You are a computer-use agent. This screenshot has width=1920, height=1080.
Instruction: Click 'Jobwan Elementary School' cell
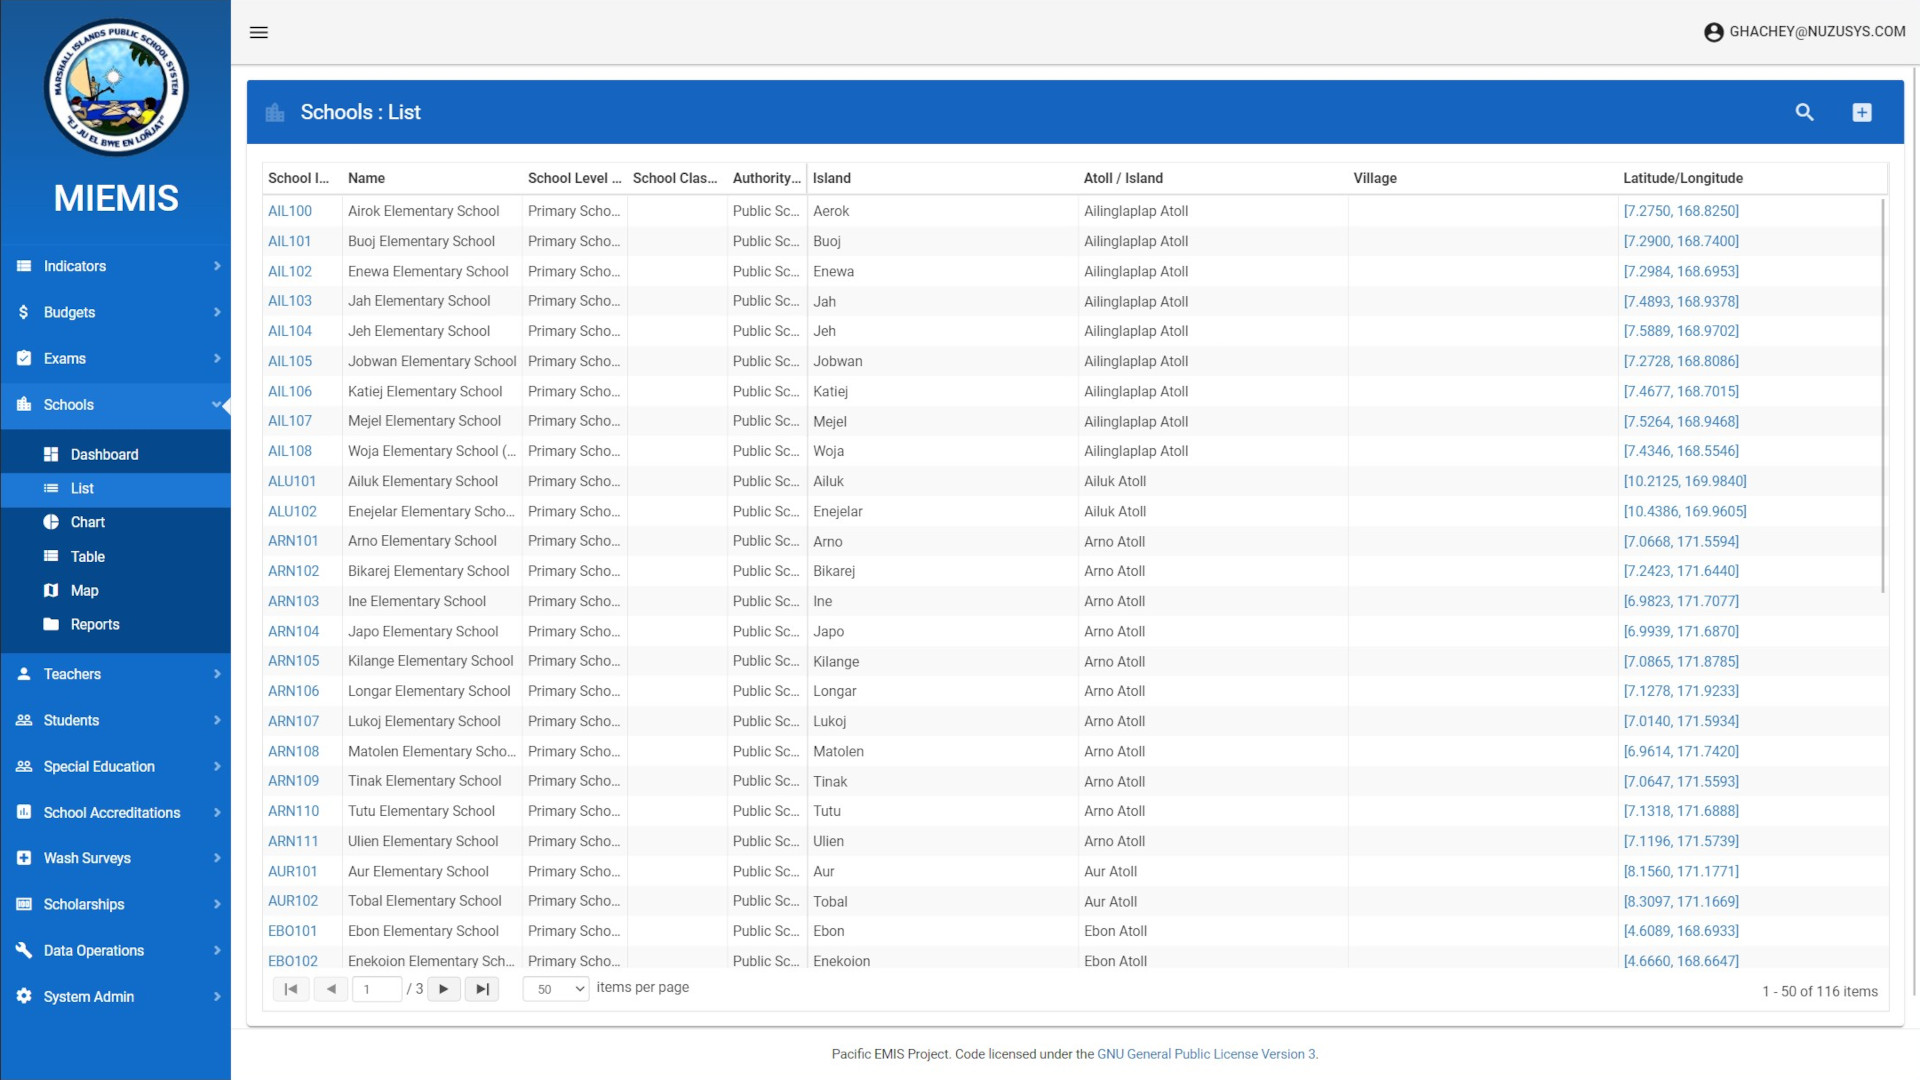(x=432, y=361)
